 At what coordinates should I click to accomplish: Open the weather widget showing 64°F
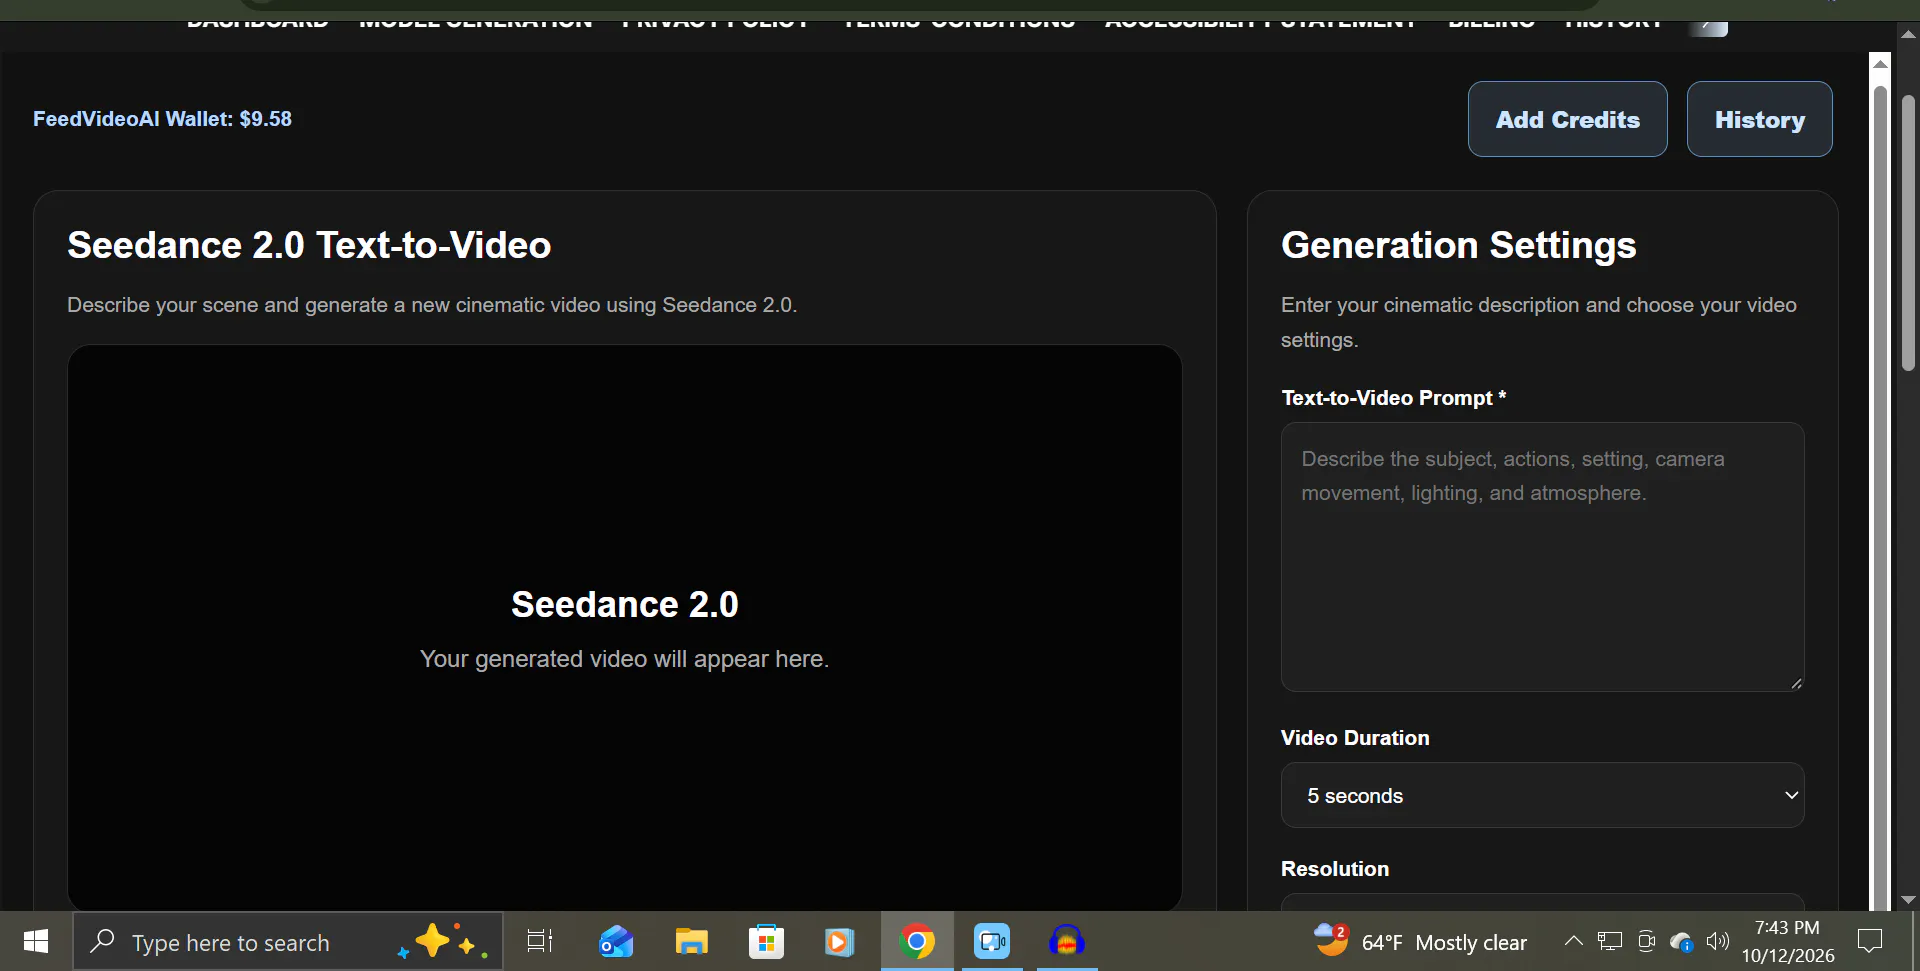coord(1420,942)
